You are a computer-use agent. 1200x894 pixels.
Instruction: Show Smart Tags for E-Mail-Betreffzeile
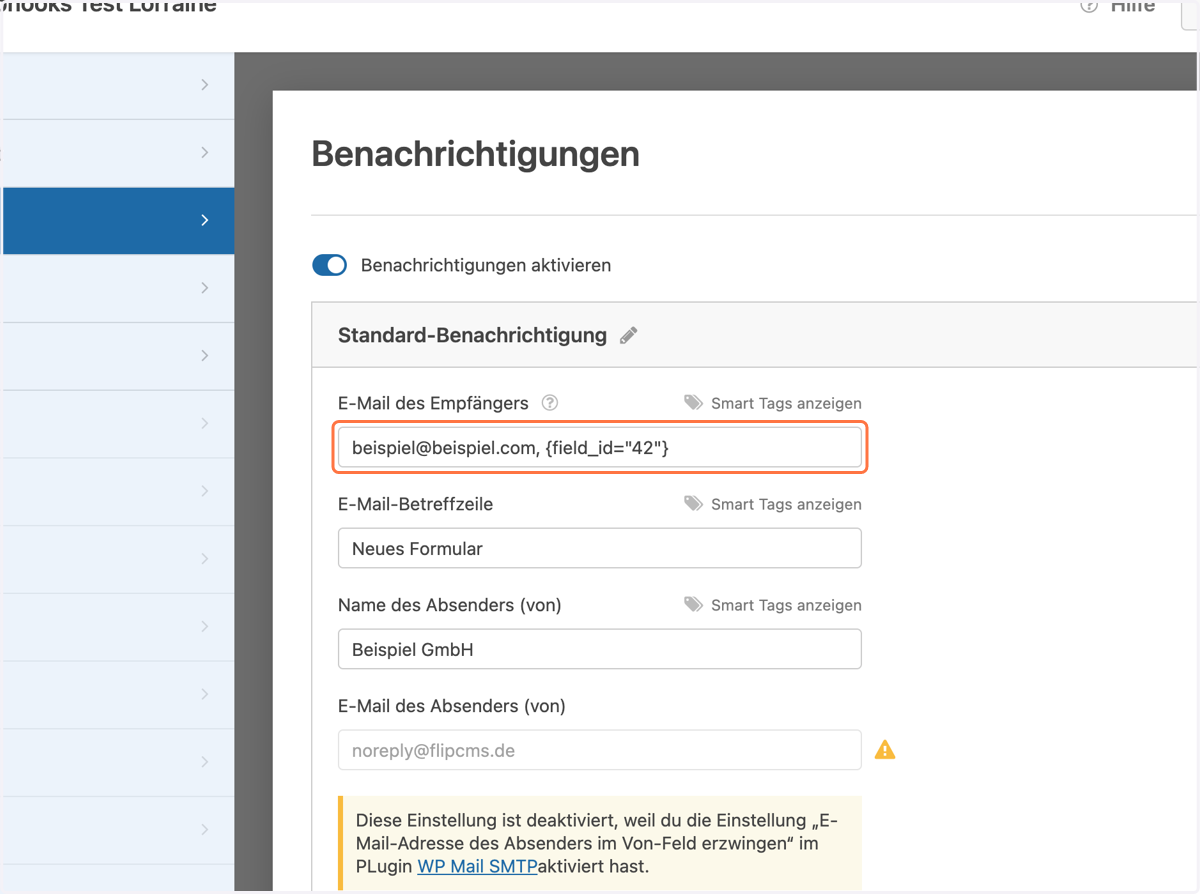(x=786, y=504)
